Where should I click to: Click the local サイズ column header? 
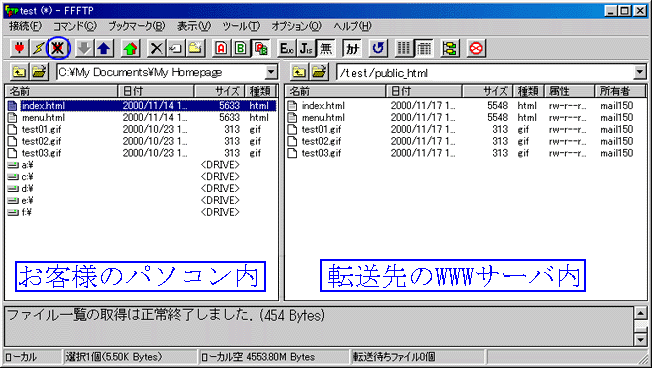(x=220, y=91)
